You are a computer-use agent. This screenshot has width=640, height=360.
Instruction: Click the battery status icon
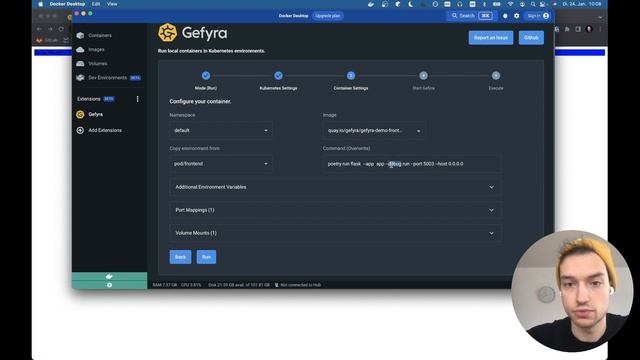[x=497, y=4]
